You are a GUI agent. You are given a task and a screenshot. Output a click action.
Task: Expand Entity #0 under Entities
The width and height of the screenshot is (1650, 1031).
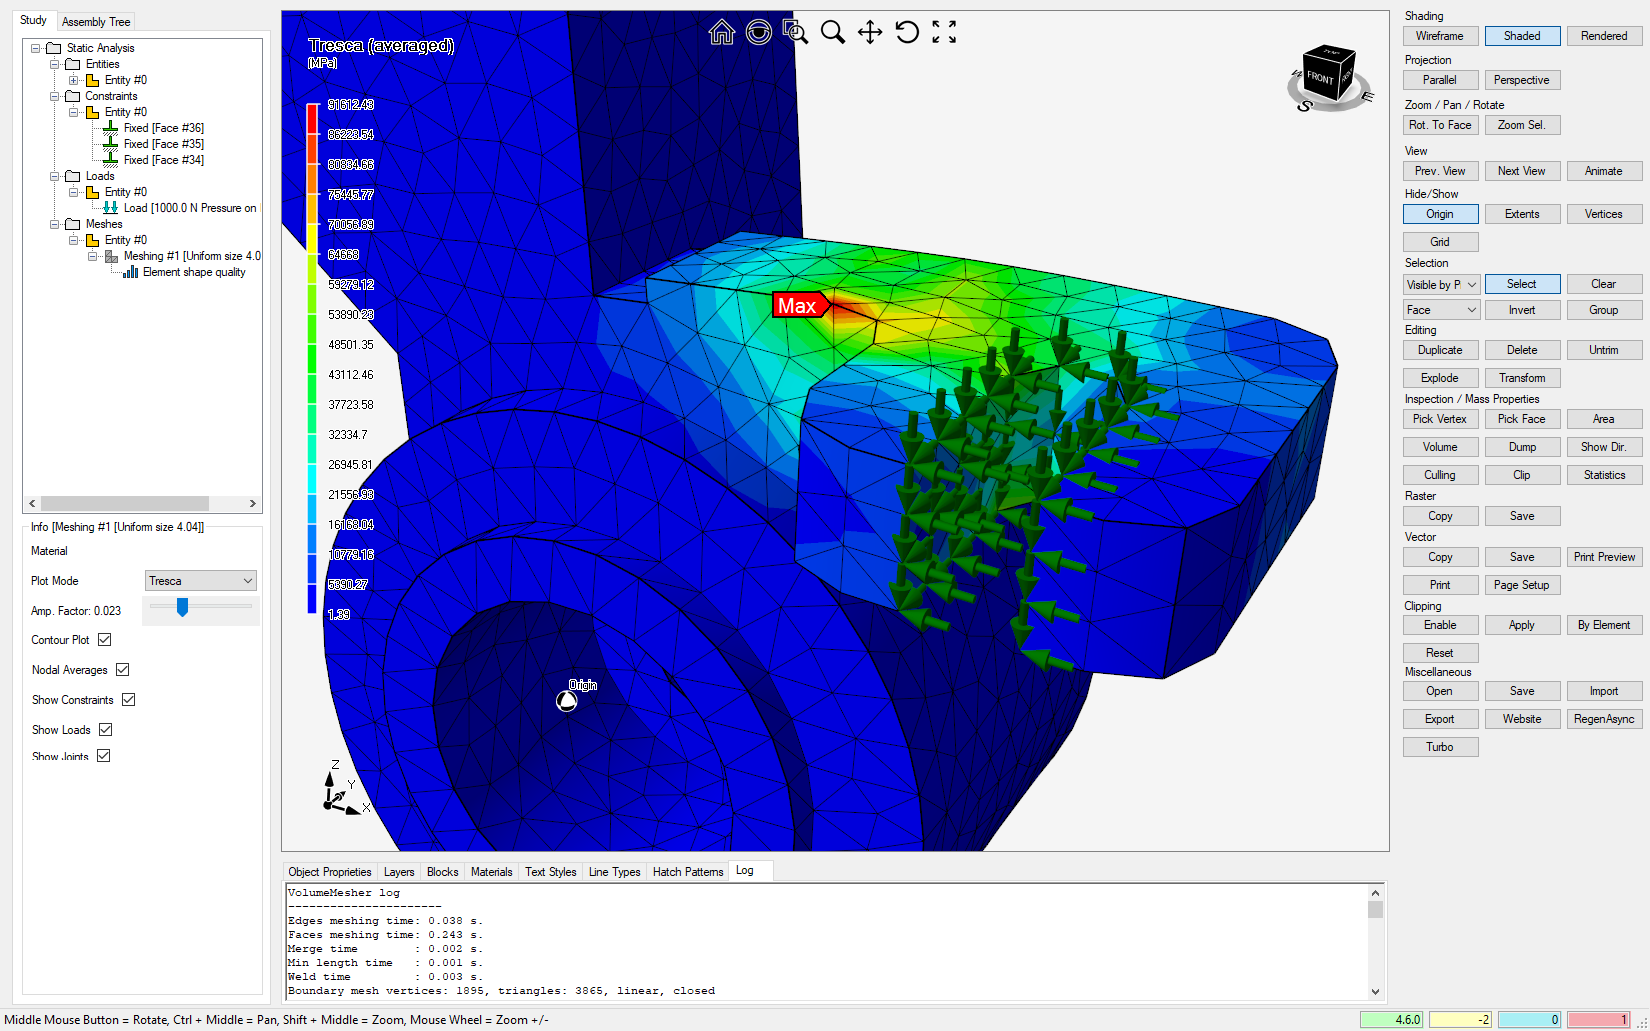pyautogui.click(x=74, y=80)
